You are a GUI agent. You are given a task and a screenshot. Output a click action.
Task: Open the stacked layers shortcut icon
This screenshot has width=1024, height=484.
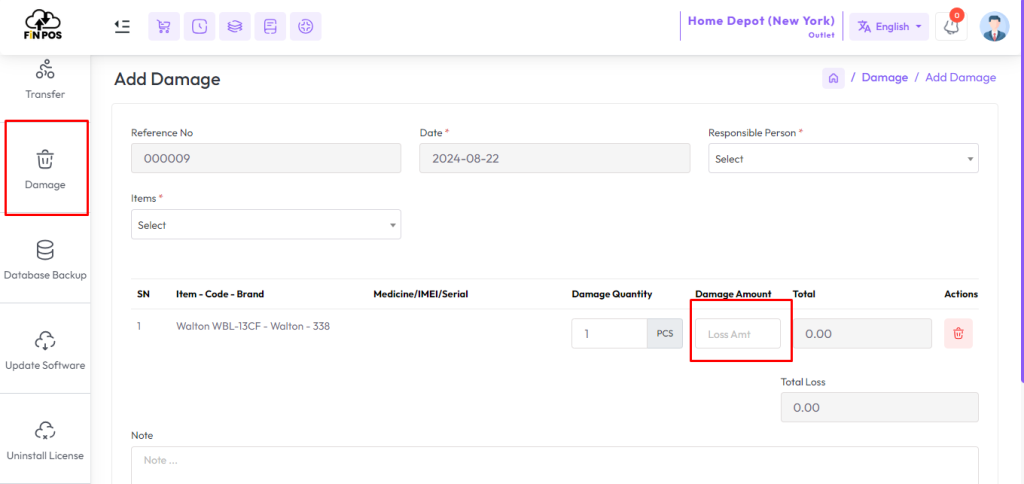click(x=234, y=26)
